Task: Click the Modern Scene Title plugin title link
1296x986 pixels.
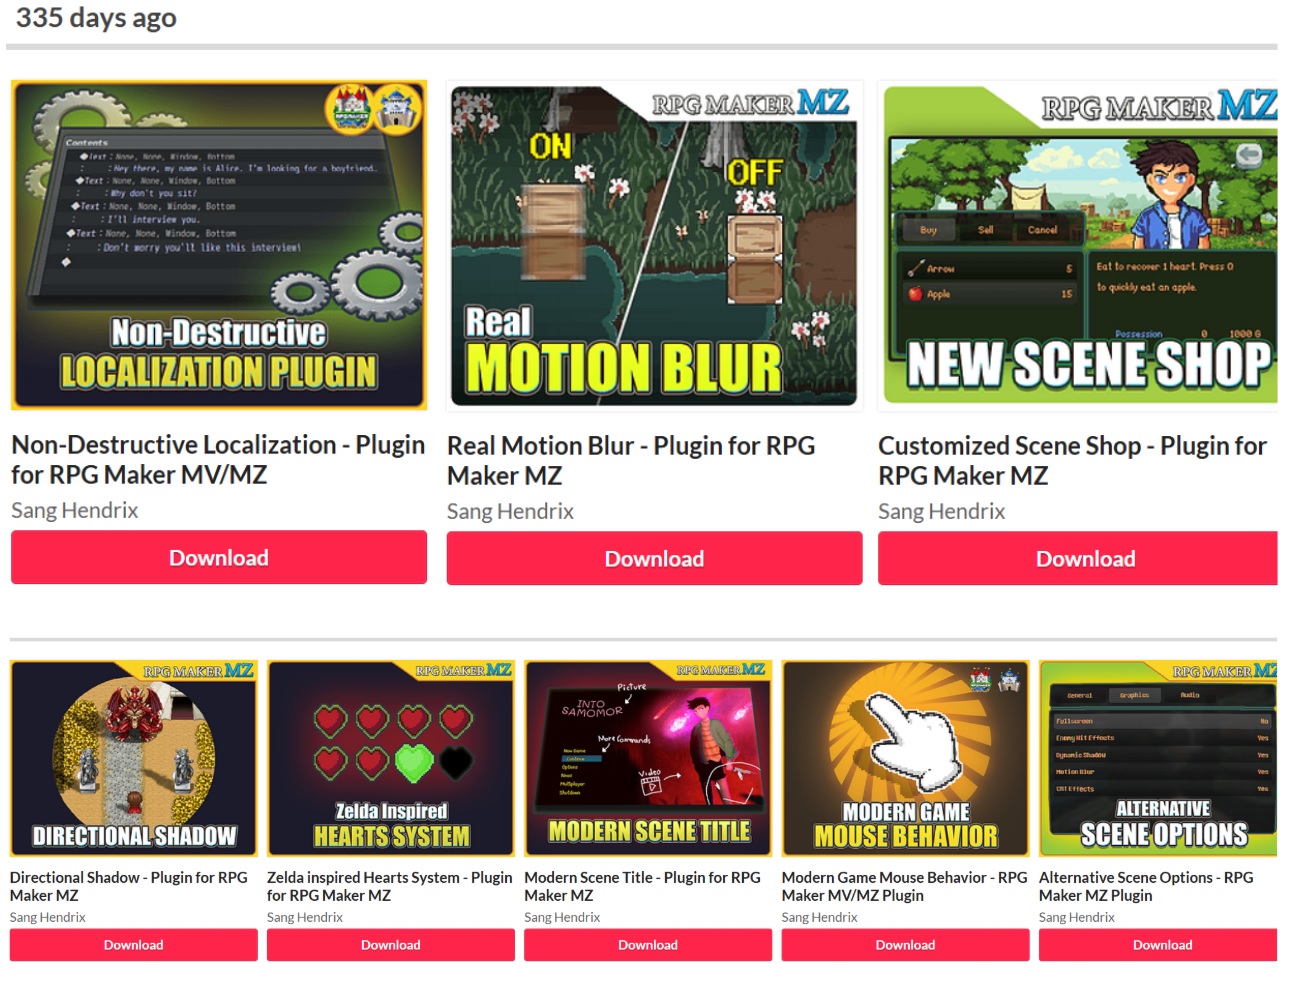Action: click(642, 886)
